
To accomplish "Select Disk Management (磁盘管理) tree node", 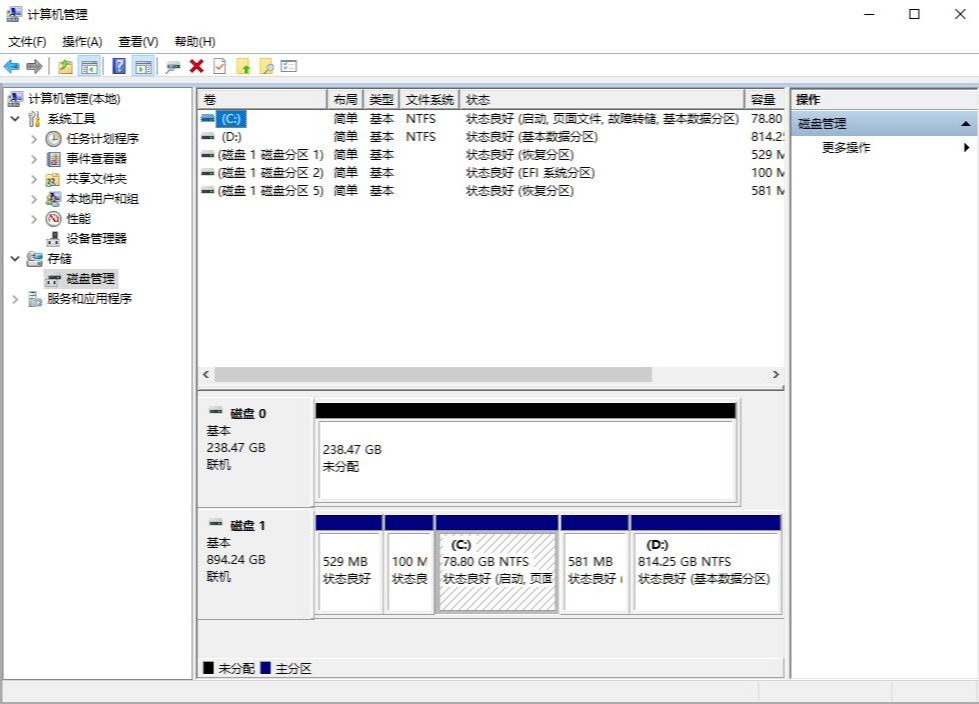I will tap(91, 278).
